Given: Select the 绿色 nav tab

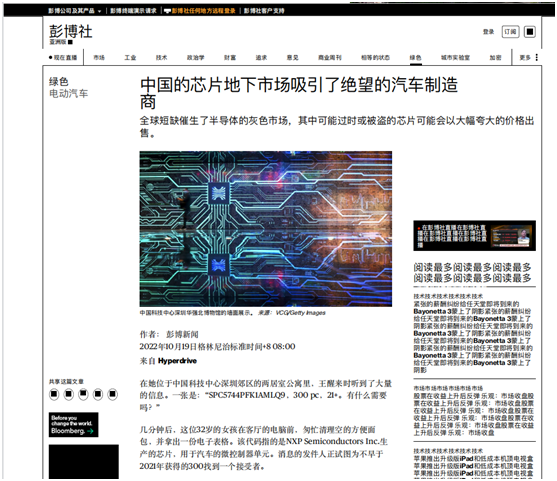Looking at the screenshot, I should (416, 58).
